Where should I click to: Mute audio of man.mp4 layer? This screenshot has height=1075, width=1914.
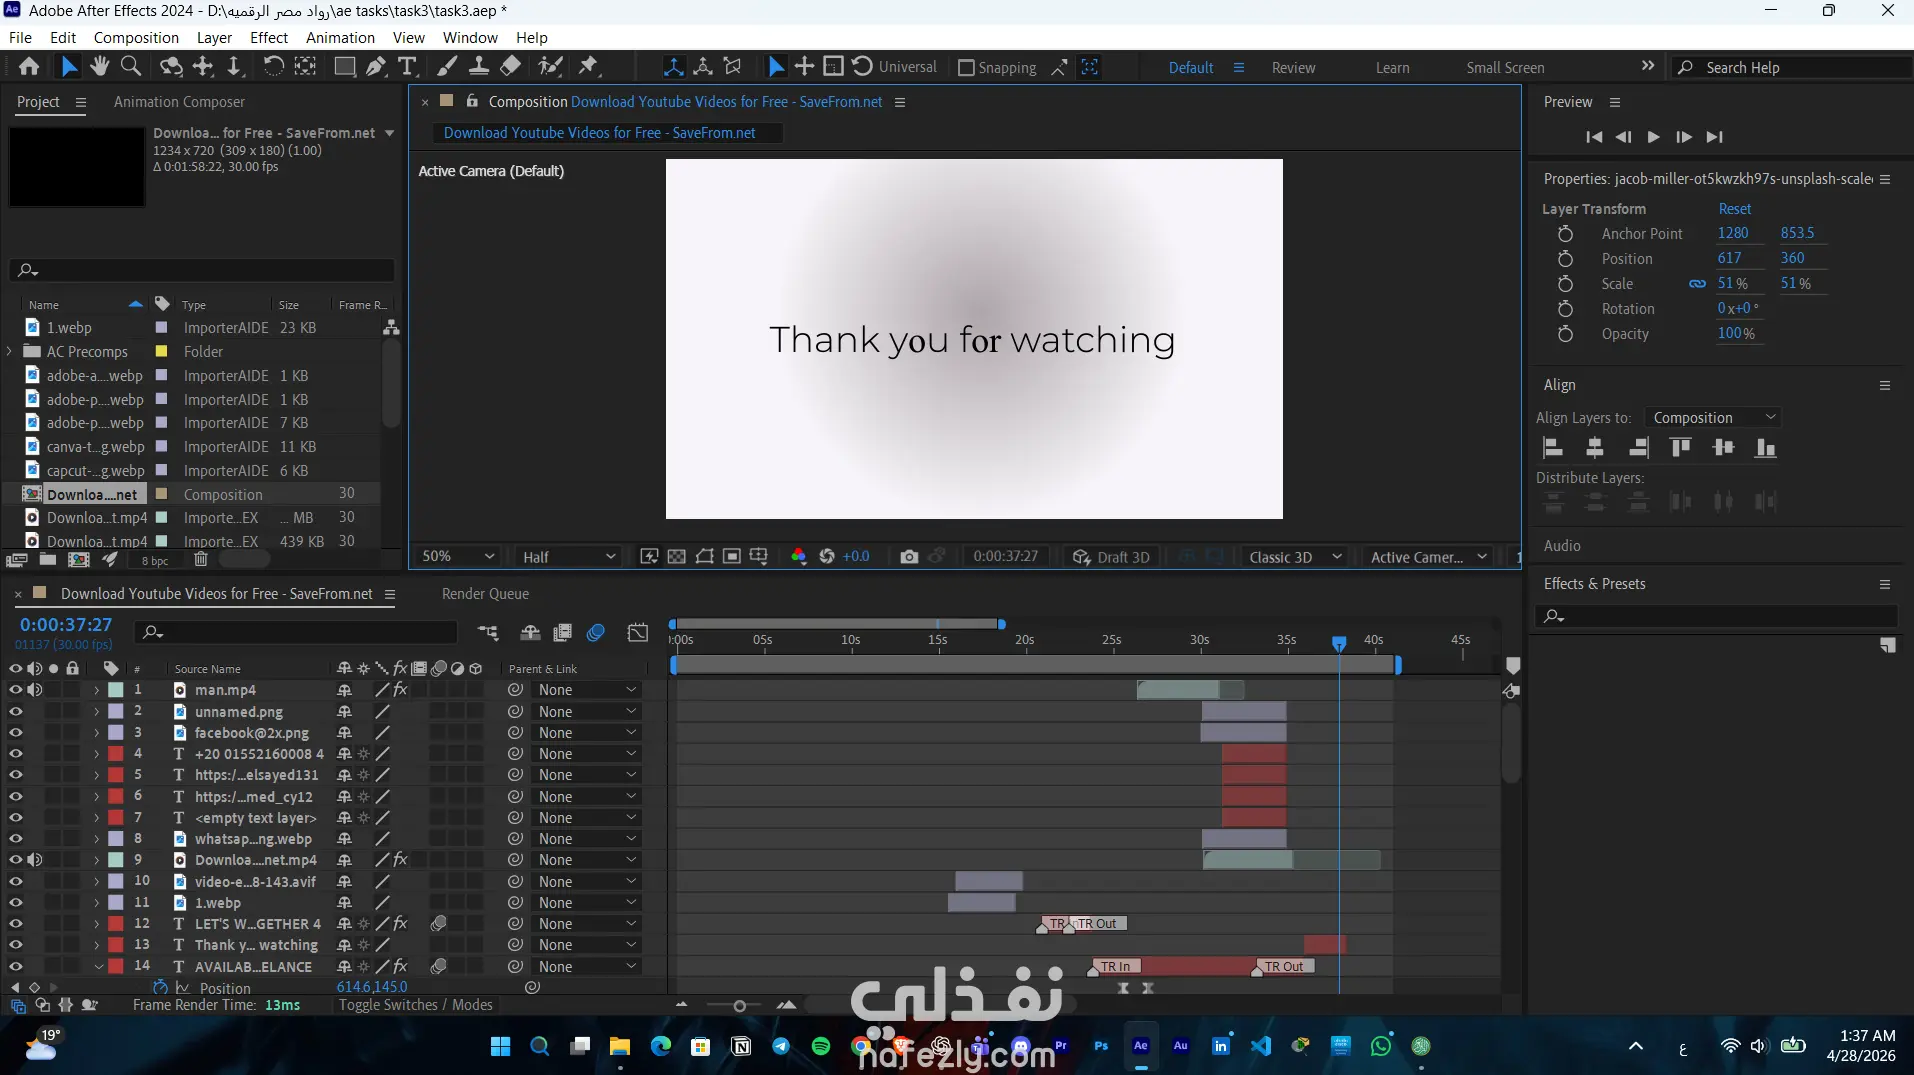[x=35, y=690]
